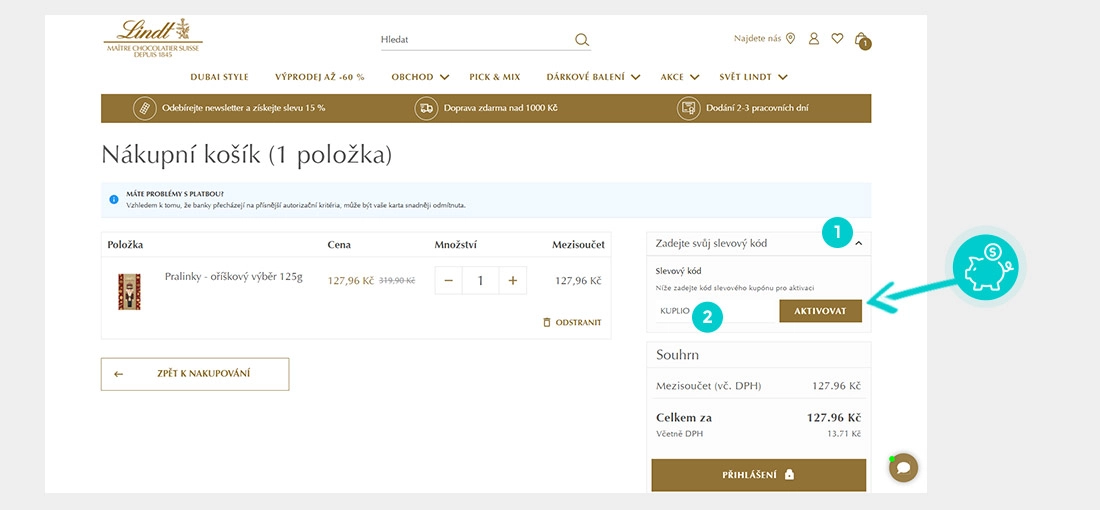Click the delivery time parcel icon
This screenshot has height=510, width=1100.
click(x=688, y=109)
